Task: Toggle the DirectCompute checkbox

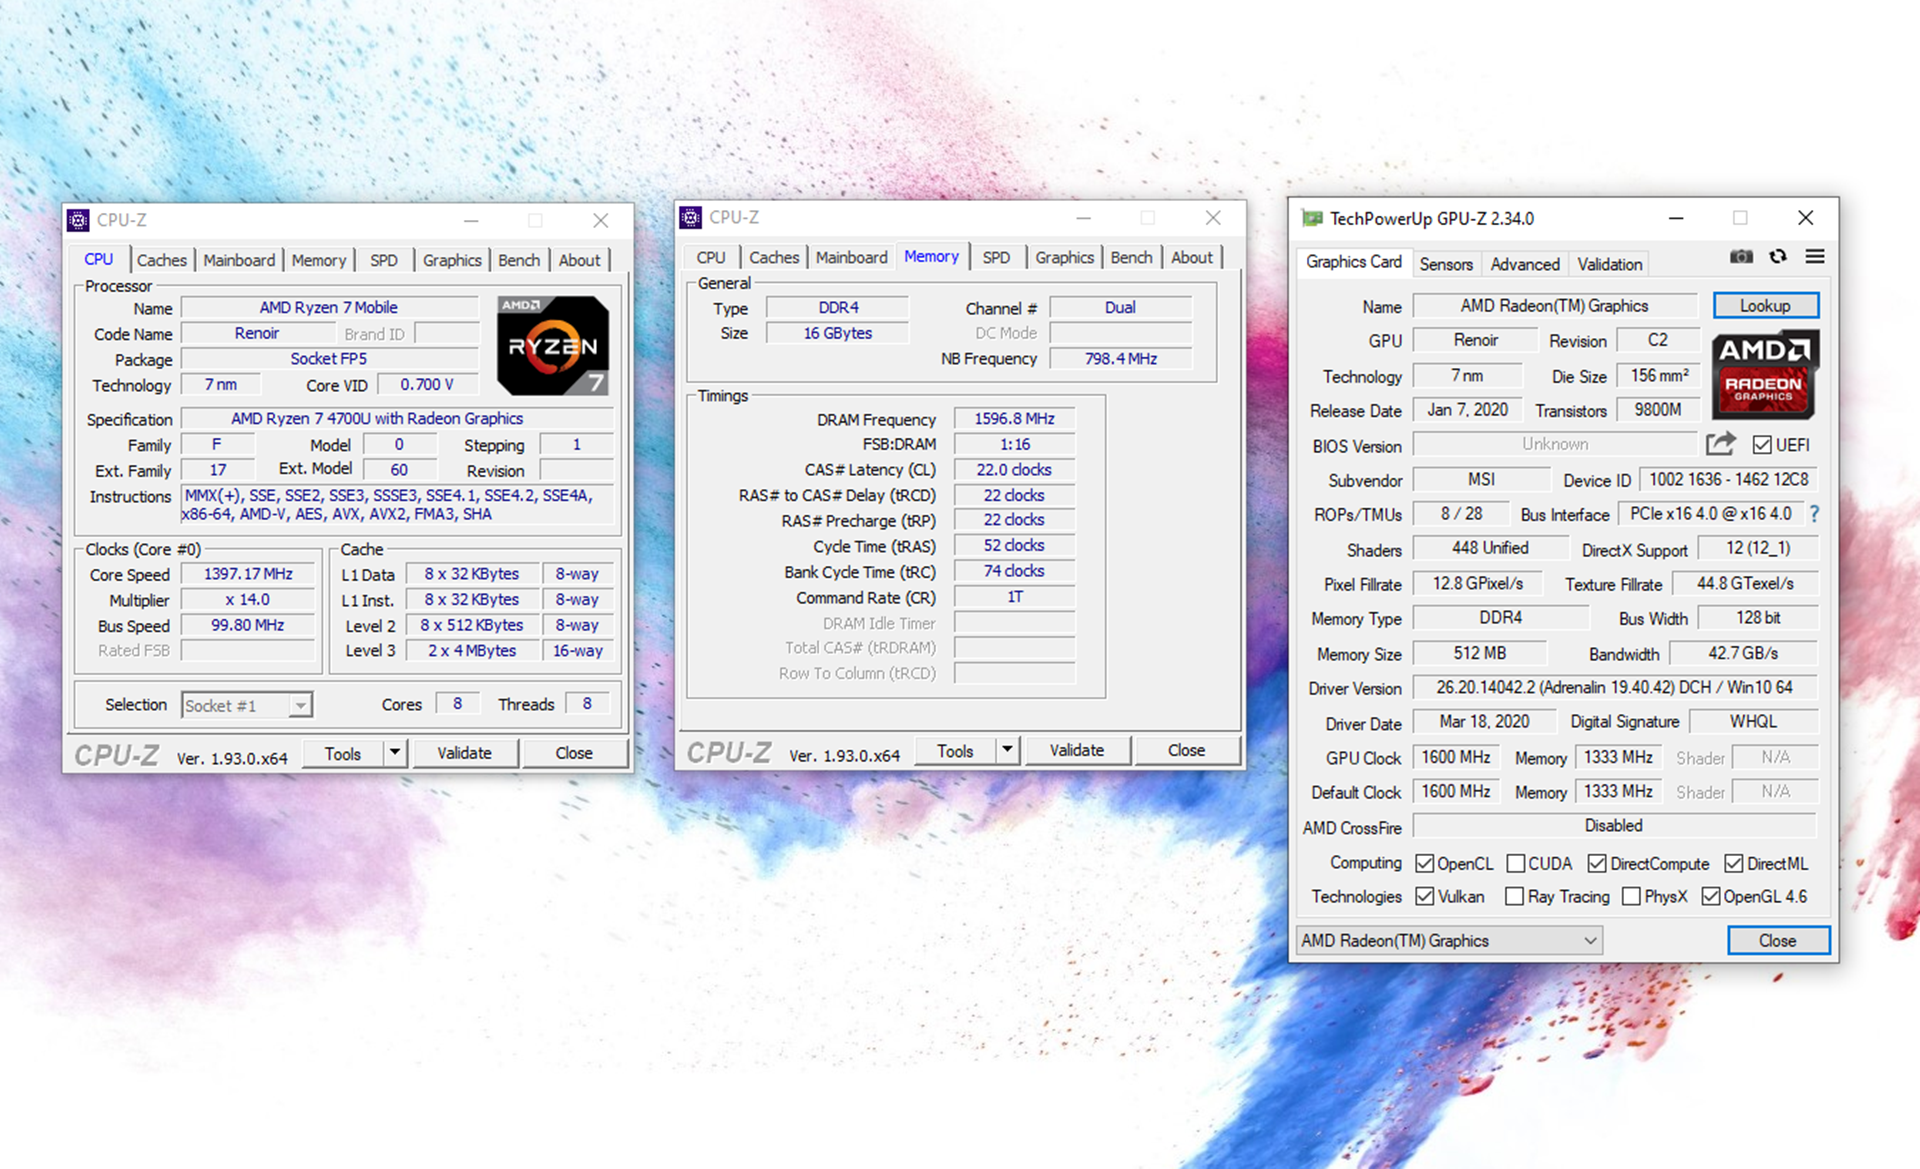Action: pos(1597,864)
